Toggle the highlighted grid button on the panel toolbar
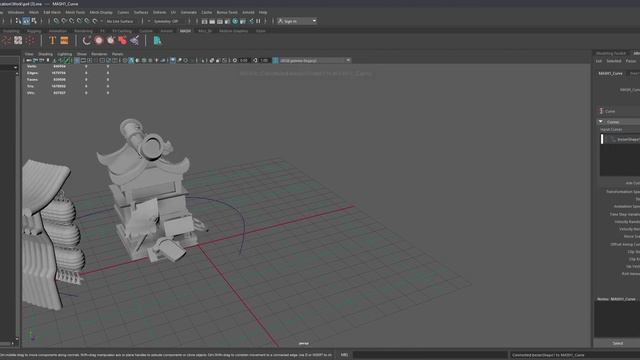 point(77,60)
